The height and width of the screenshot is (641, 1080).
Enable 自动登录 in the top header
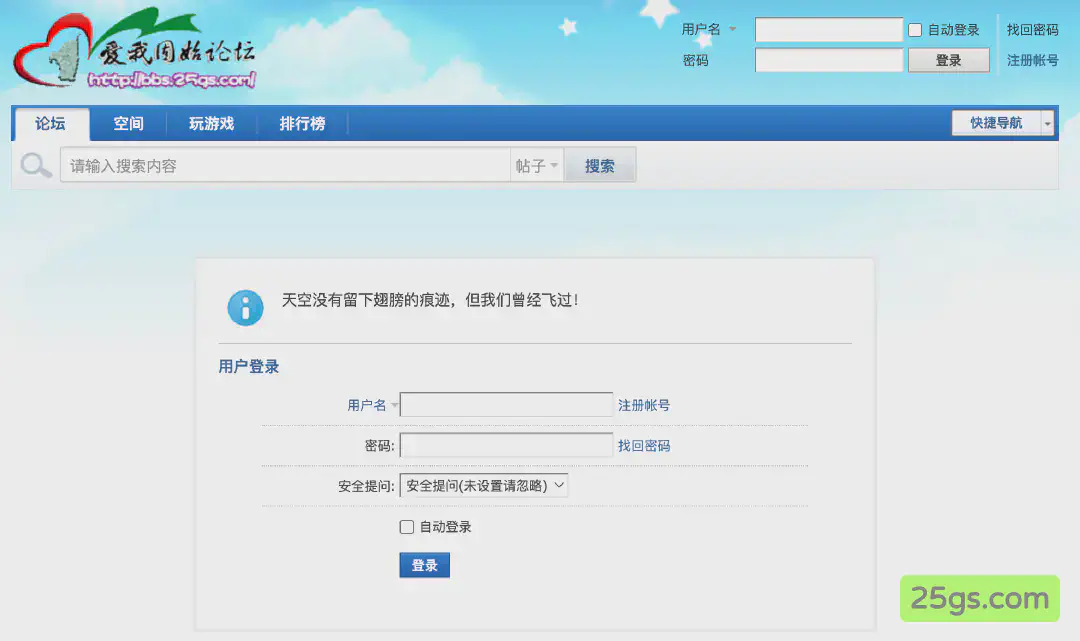pos(915,30)
